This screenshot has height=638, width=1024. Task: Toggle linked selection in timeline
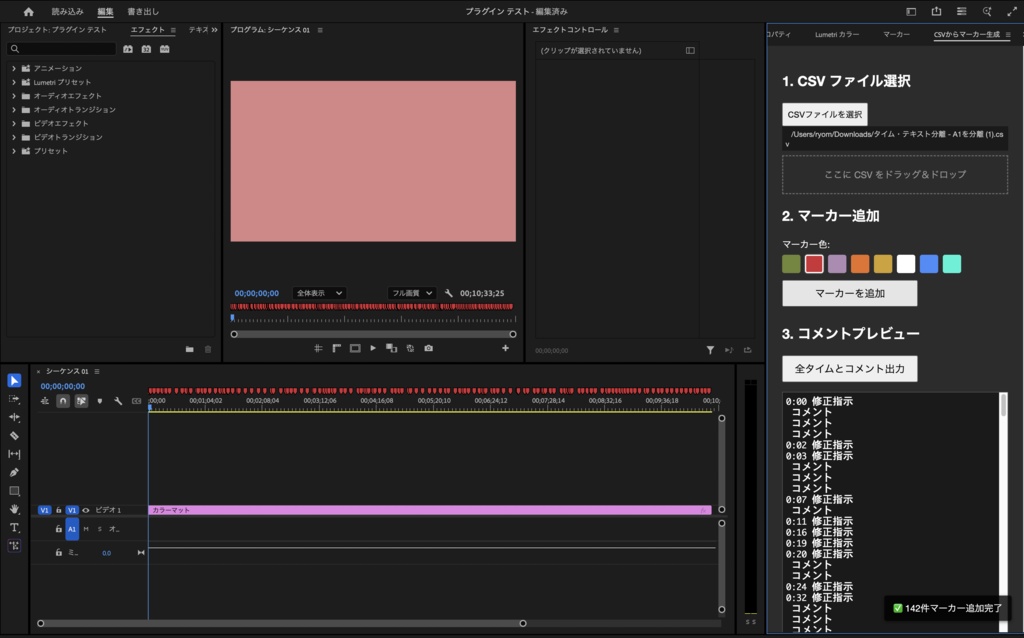[x=81, y=401]
